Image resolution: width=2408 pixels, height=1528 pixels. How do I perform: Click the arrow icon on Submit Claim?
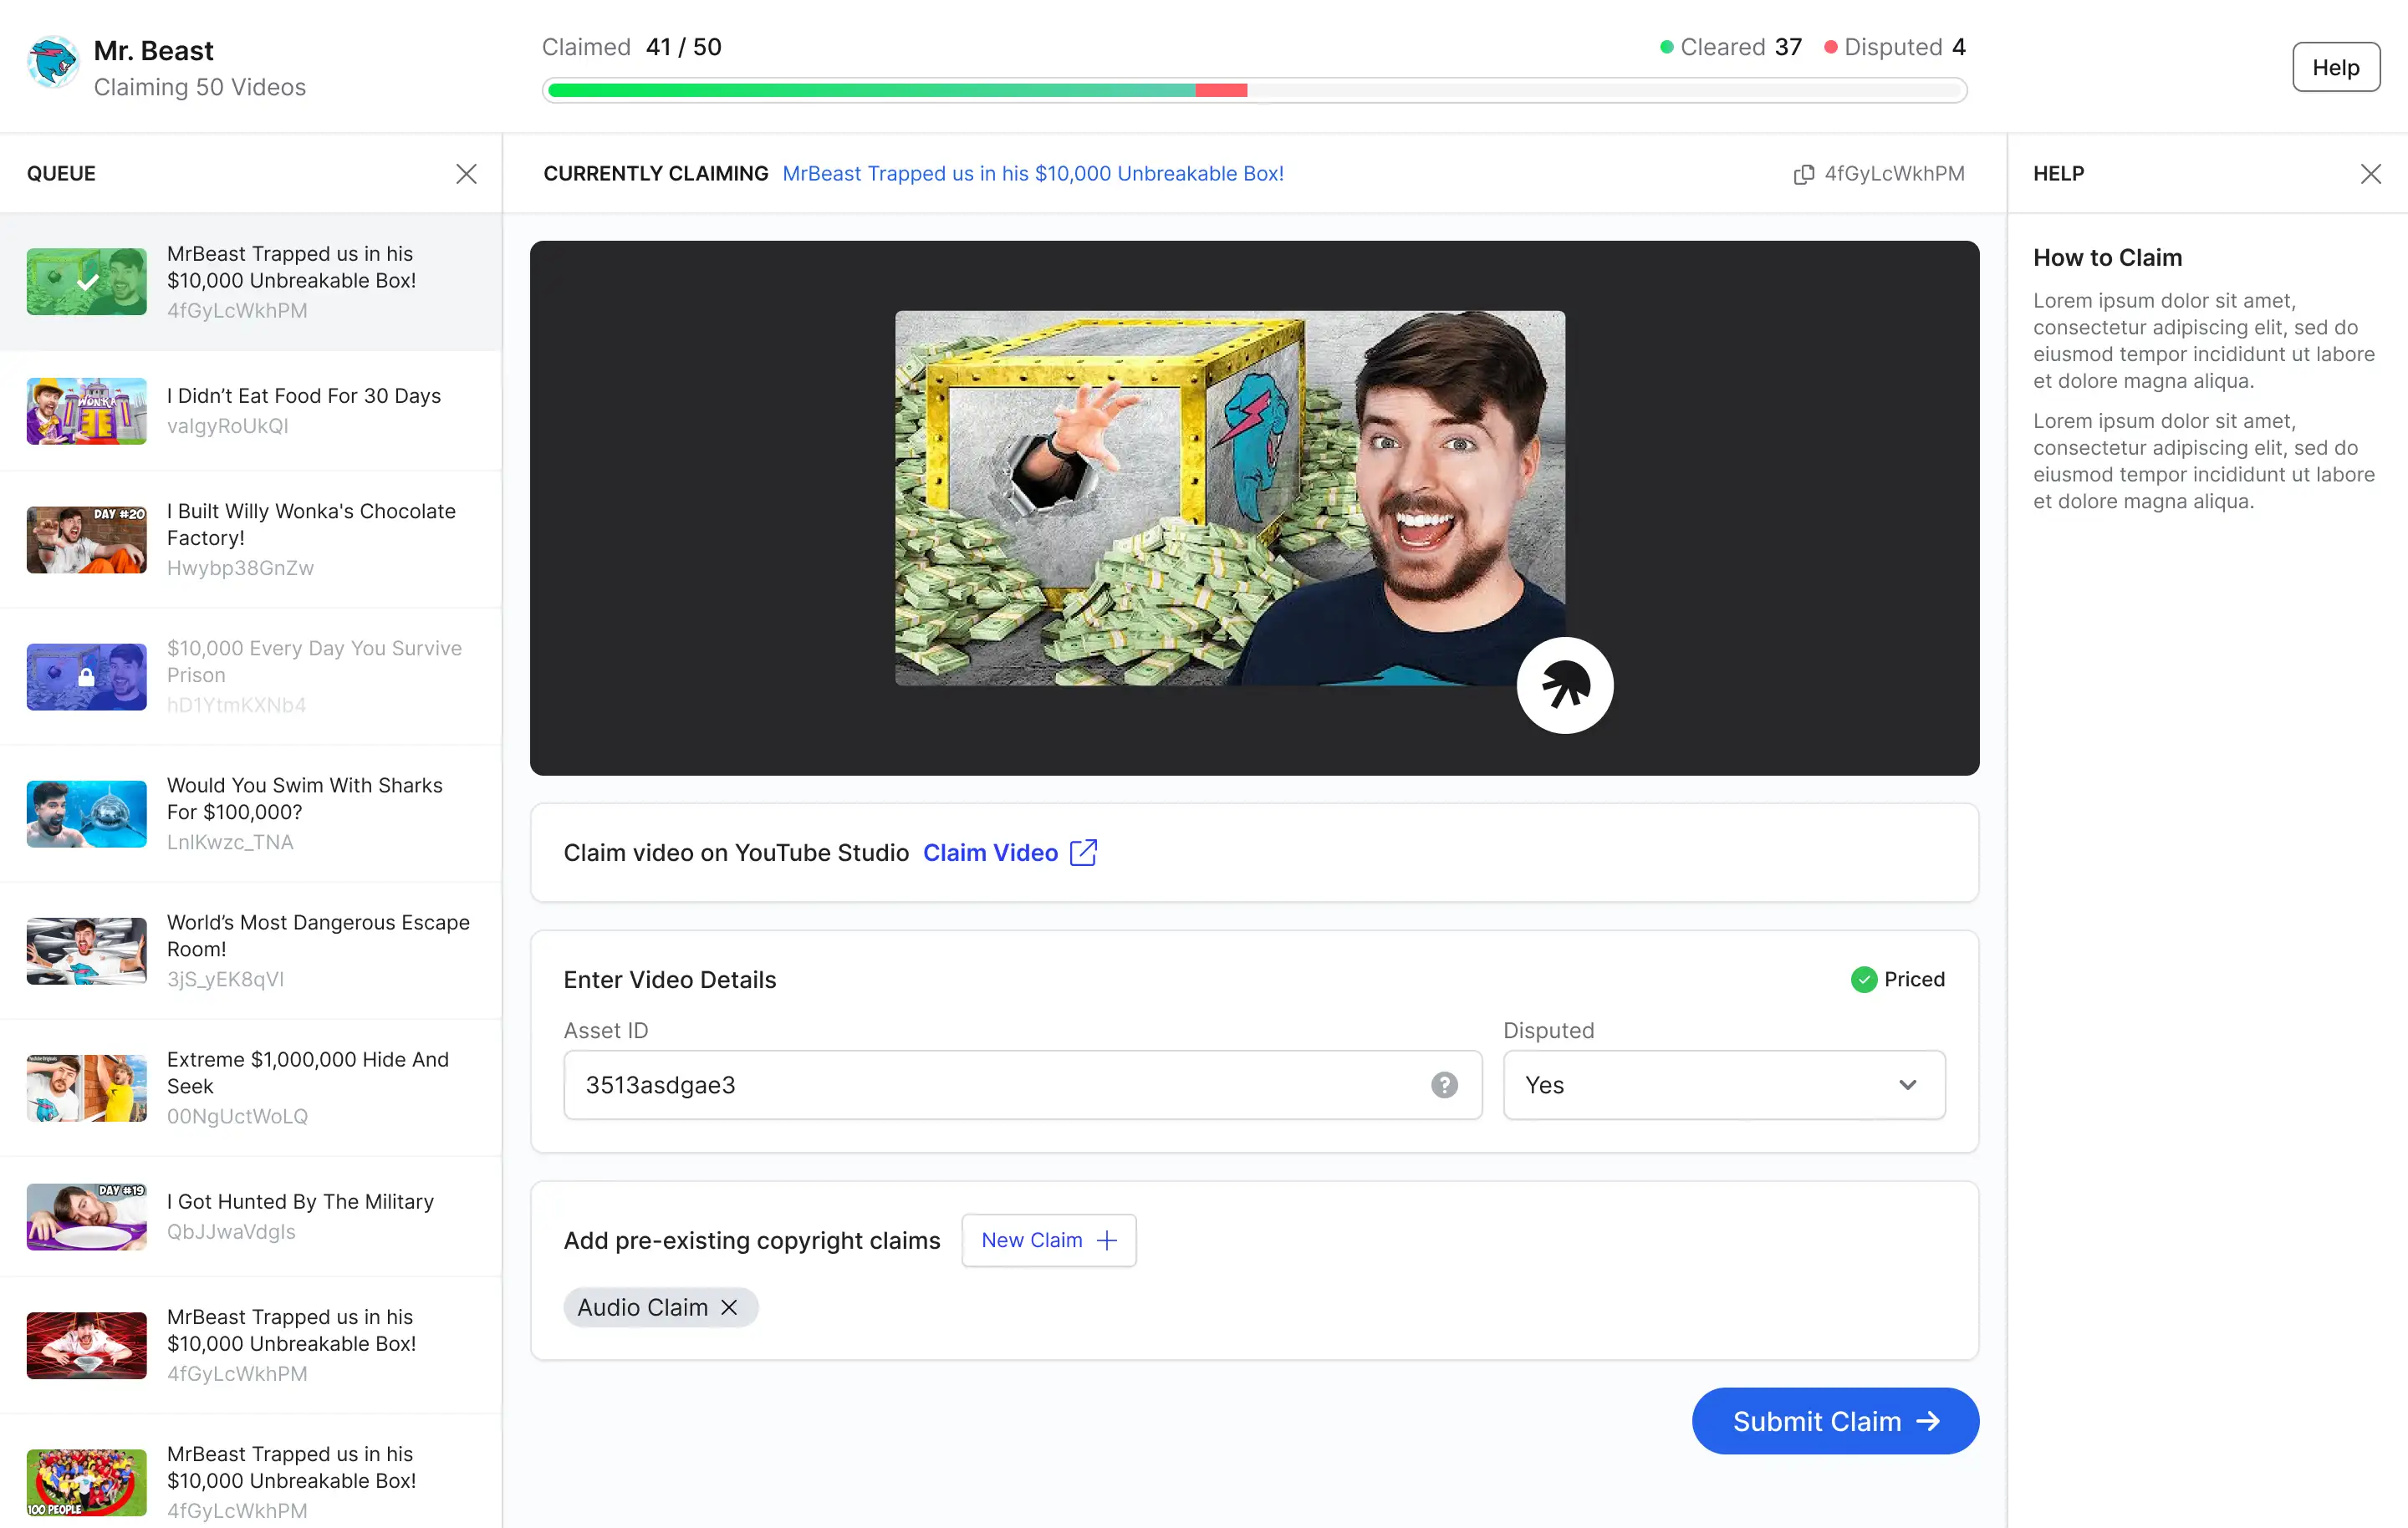(1928, 1421)
